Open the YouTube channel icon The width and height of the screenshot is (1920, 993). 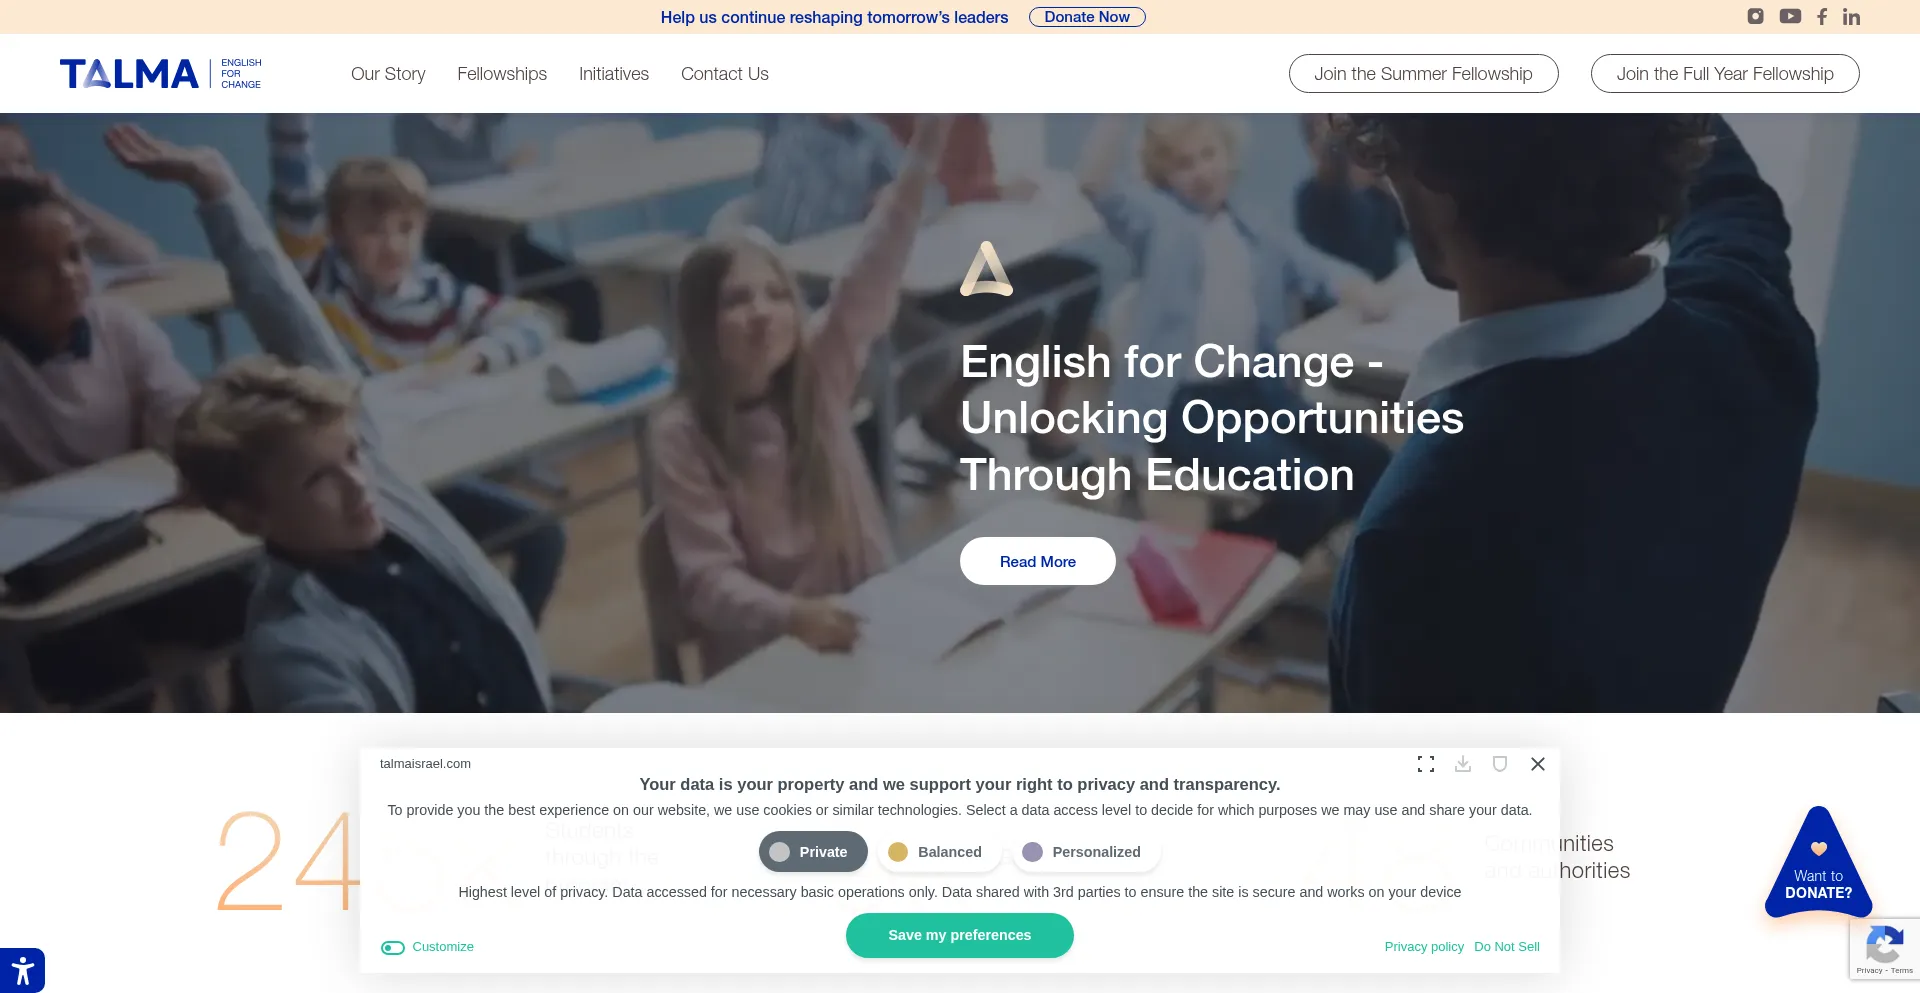[x=1790, y=16]
